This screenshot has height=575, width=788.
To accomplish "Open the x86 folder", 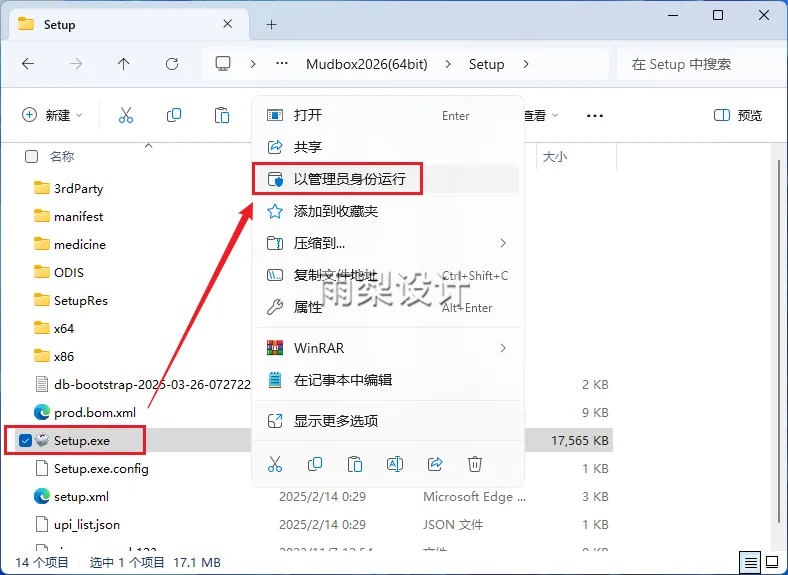I will 54,357.
